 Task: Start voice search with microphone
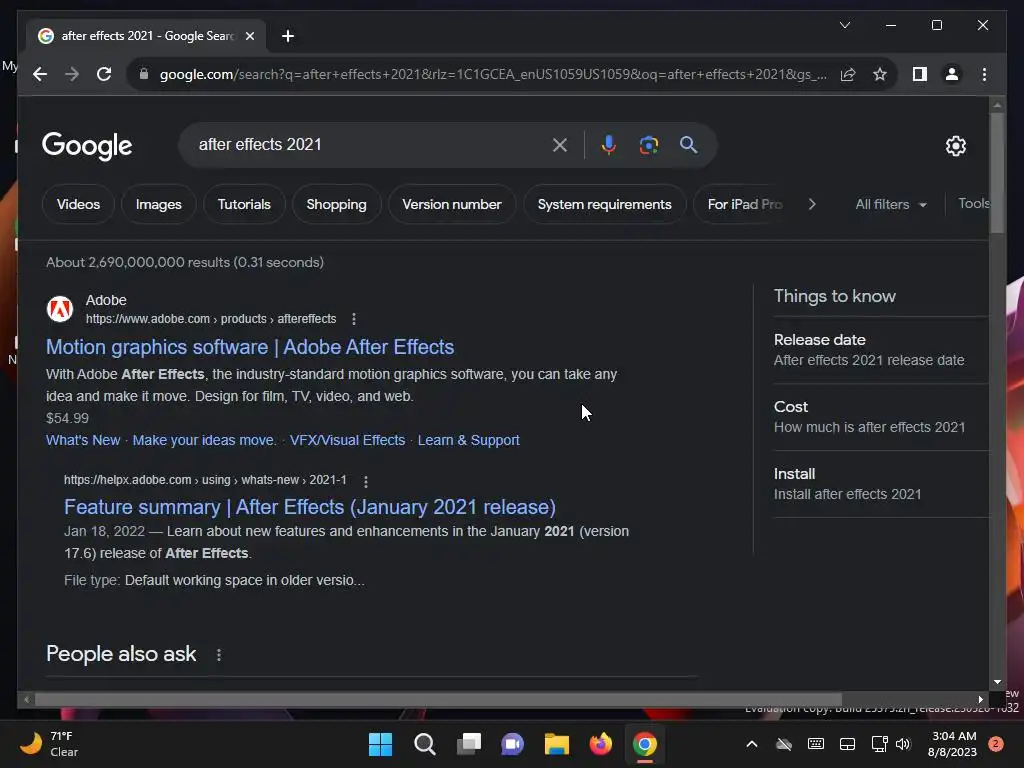(609, 145)
